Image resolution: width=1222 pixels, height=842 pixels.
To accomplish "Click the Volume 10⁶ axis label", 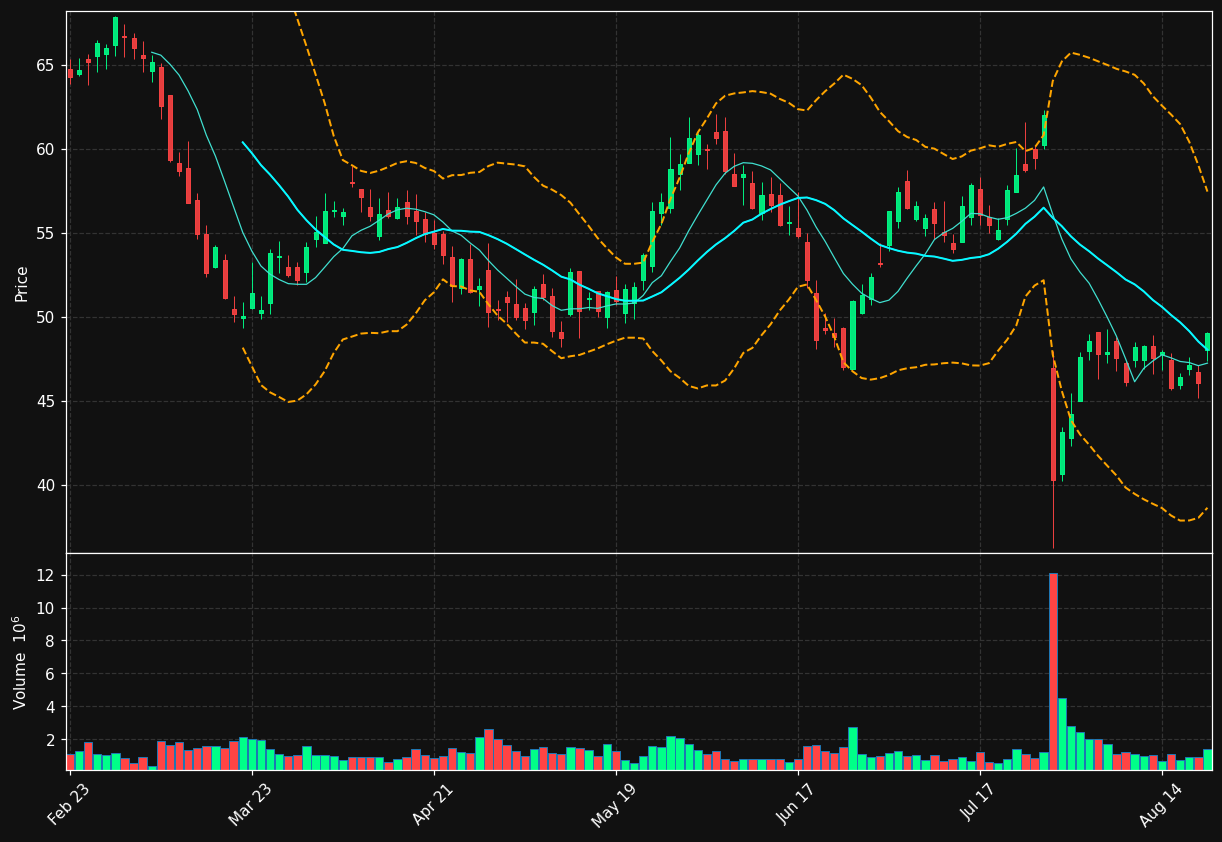I will click(20, 662).
